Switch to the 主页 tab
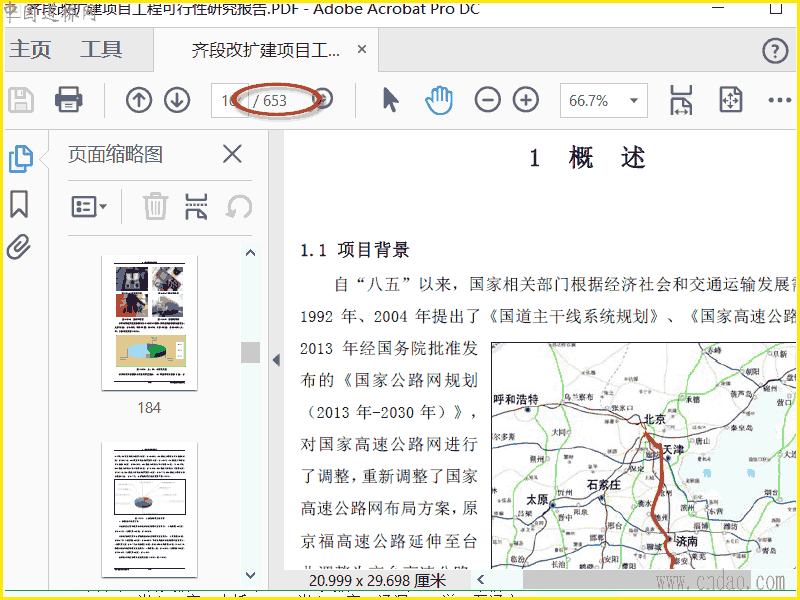Image resolution: width=800 pixels, height=600 pixels. [30, 49]
